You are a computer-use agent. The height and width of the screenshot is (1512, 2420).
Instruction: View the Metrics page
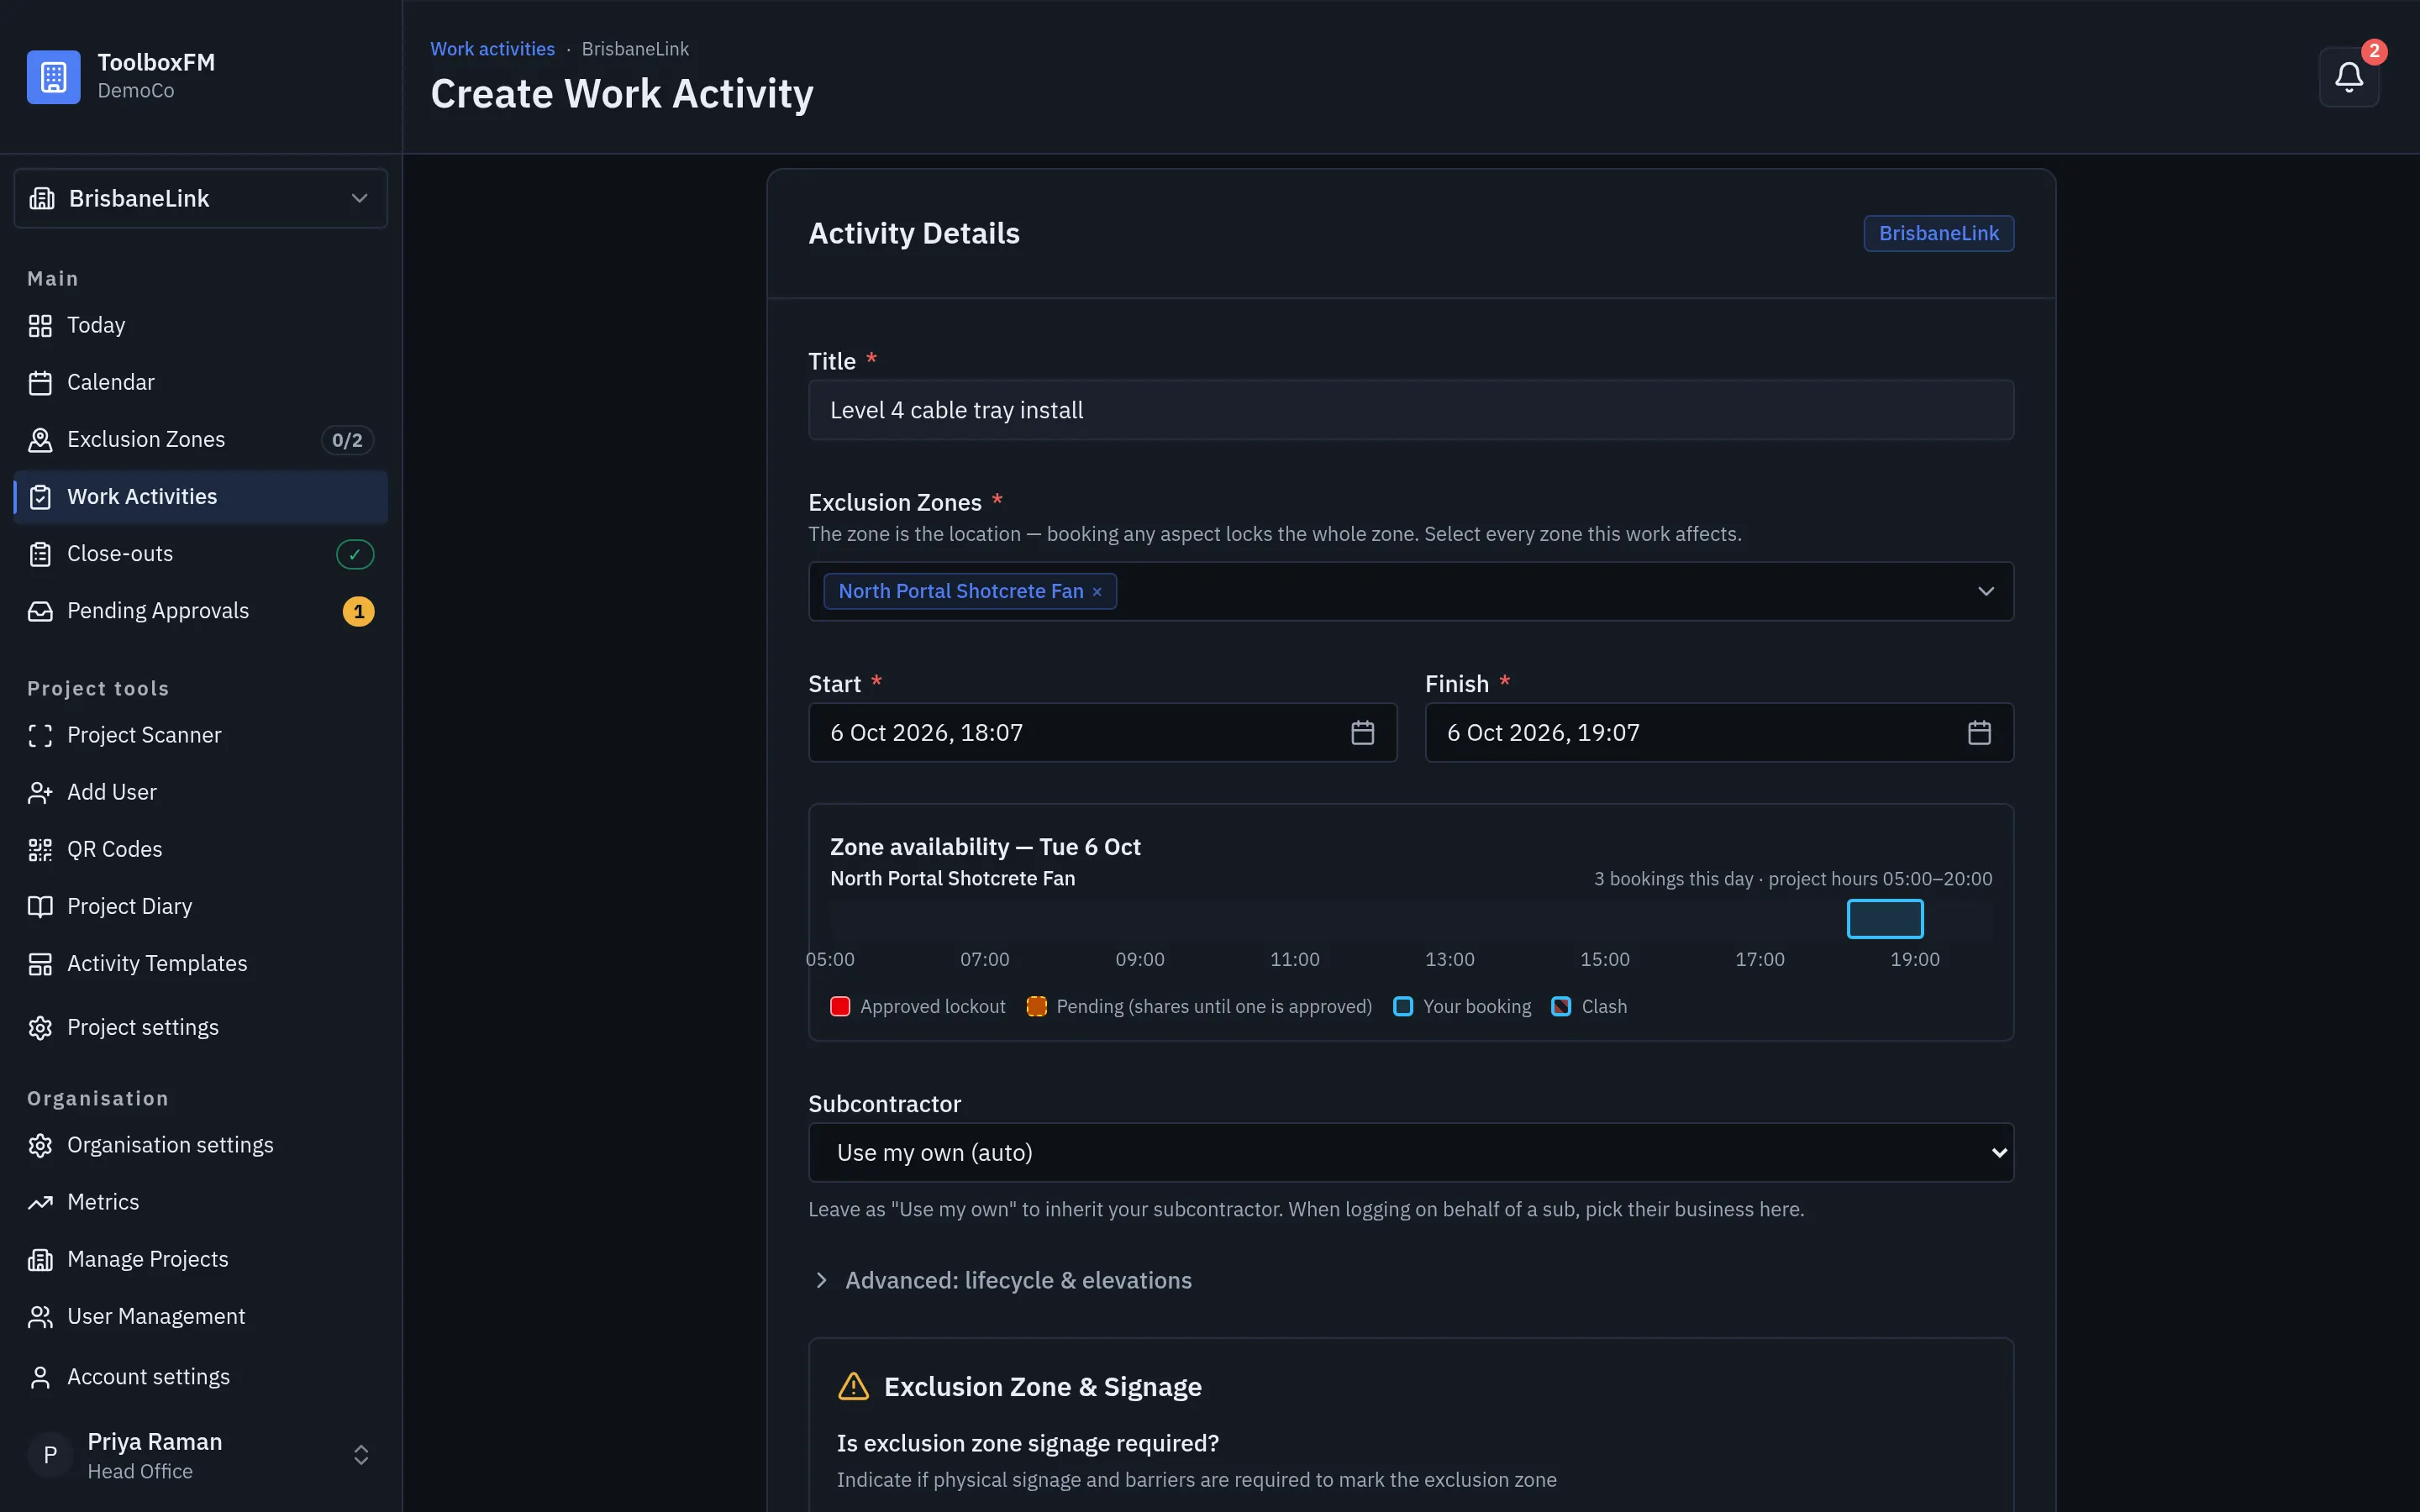(x=200, y=1202)
